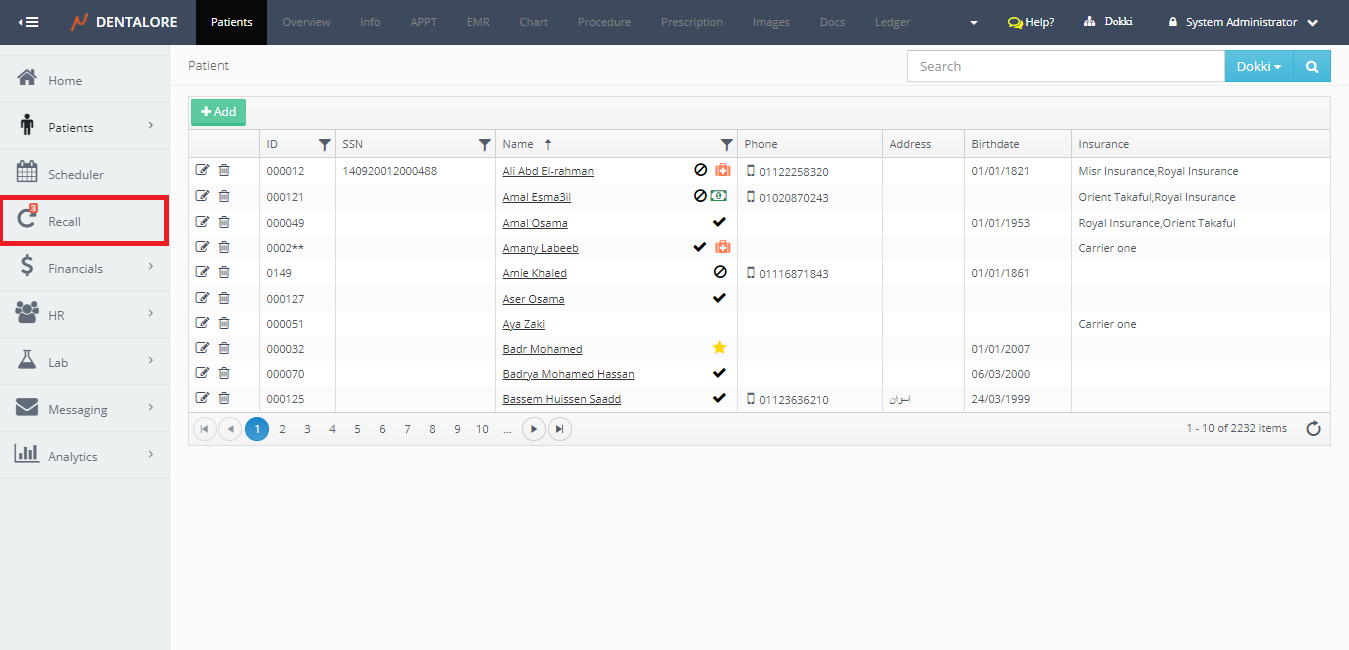This screenshot has width=1349, height=650.
Task: Click the edit icon for Ali Abd El-rahman
Action: [x=202, y=170]
